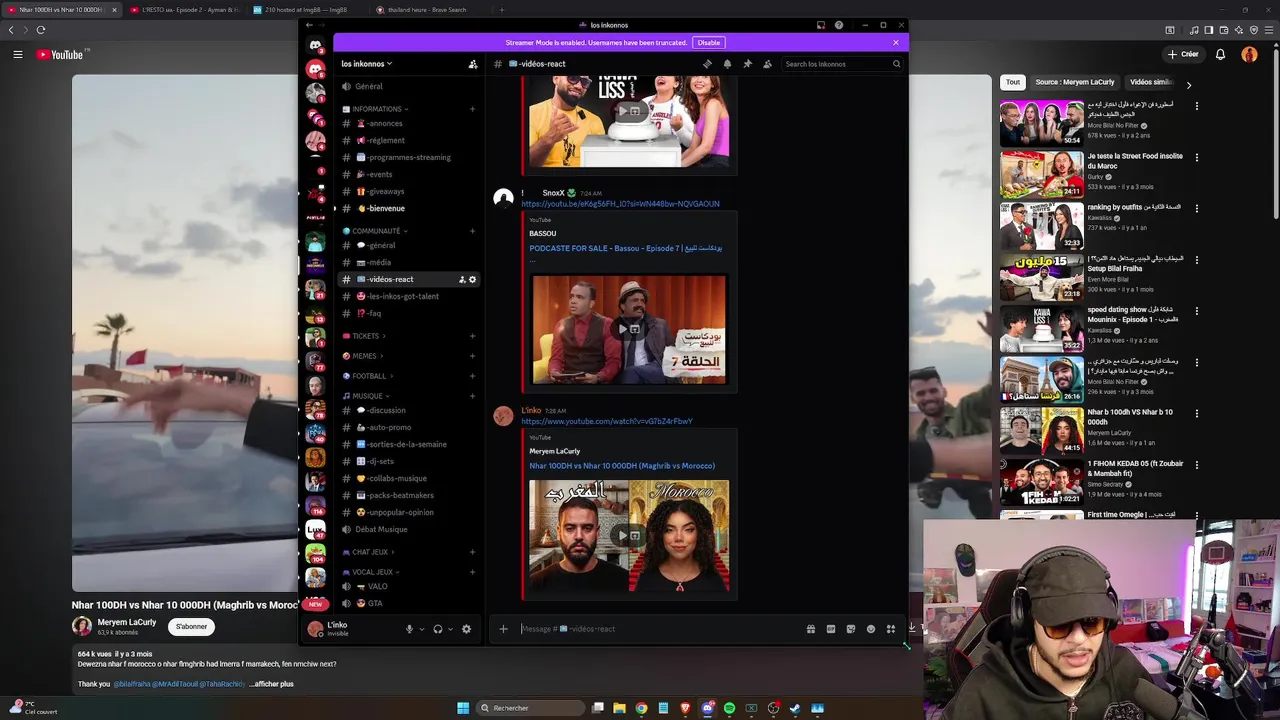Screen dimensions: 1280x720
Task: Open the sticker picker in message bar
Action: point(851,629)
